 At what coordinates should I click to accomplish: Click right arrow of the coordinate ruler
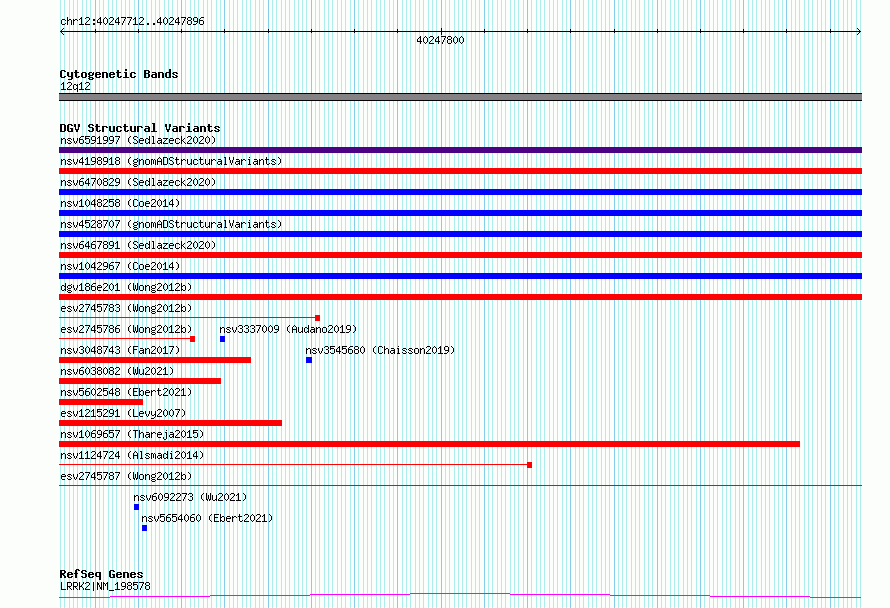click(859, 32)
